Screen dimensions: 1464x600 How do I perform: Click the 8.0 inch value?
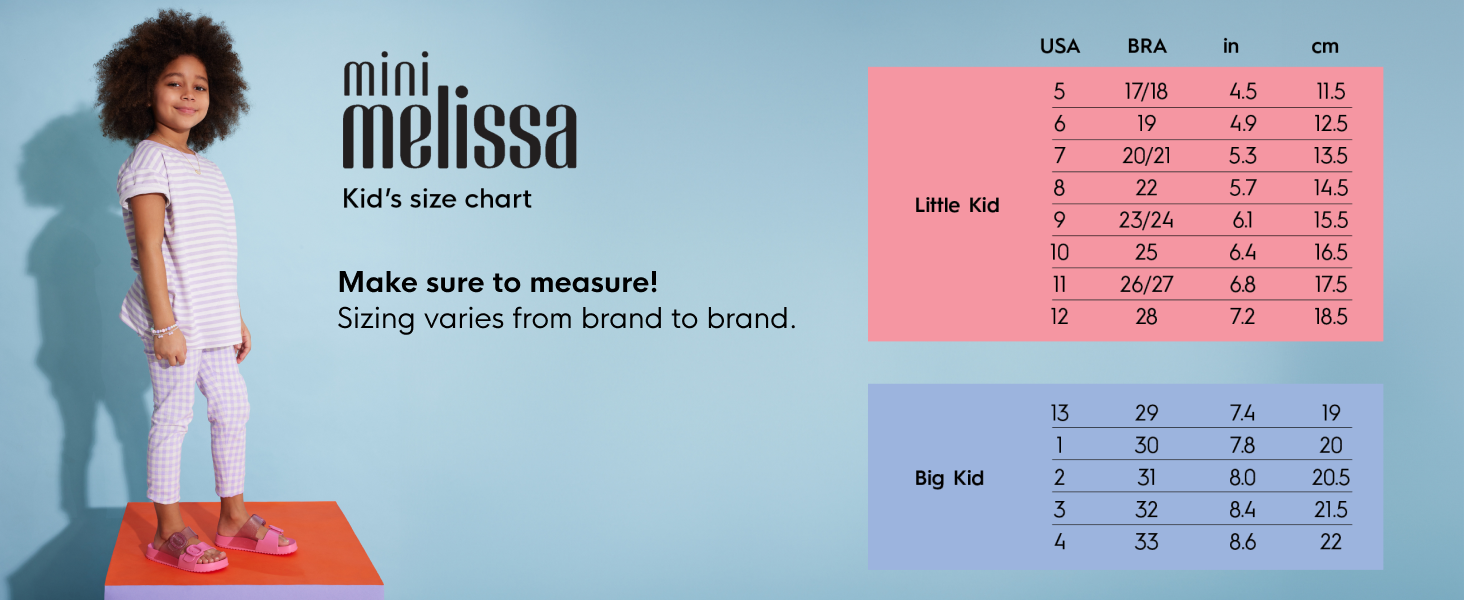(x=1242, y=477)
